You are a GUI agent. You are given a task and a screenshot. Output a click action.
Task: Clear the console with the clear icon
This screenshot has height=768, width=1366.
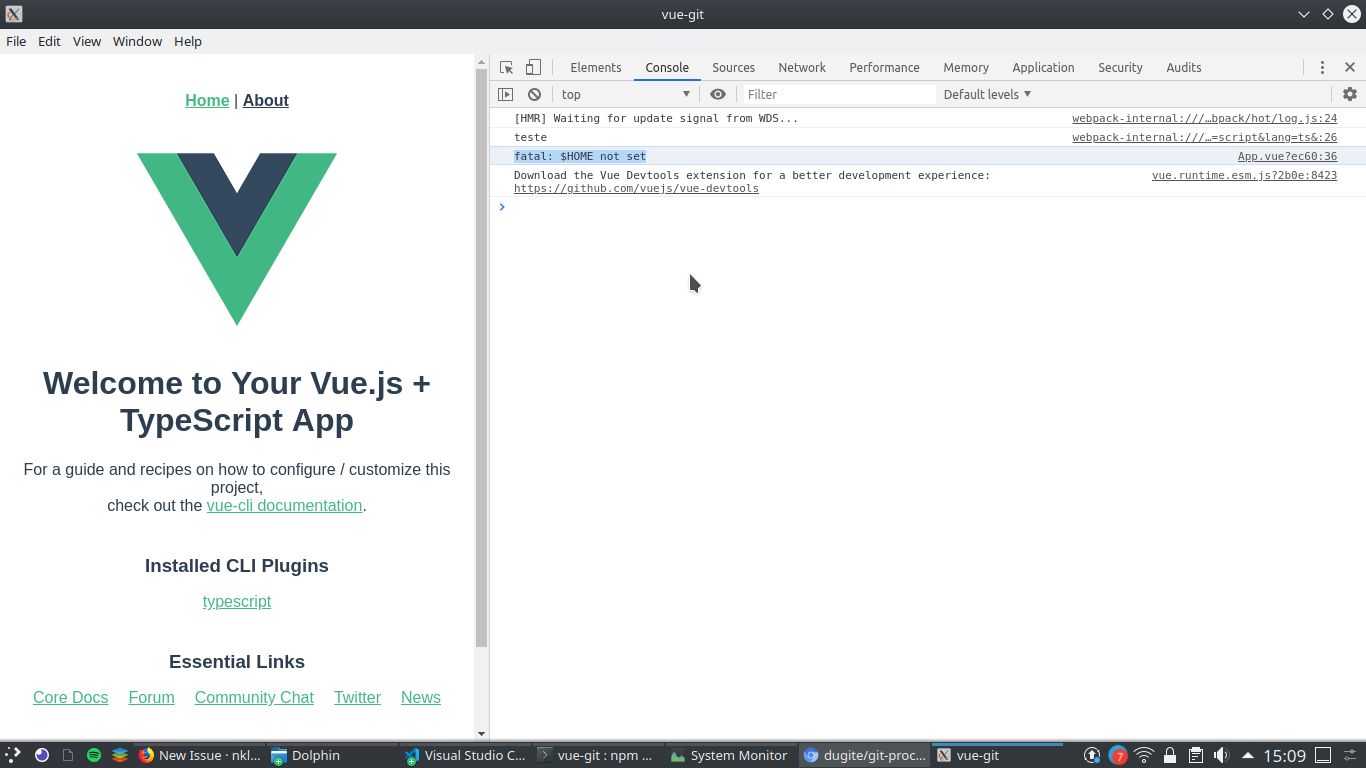tap(534, 93)
